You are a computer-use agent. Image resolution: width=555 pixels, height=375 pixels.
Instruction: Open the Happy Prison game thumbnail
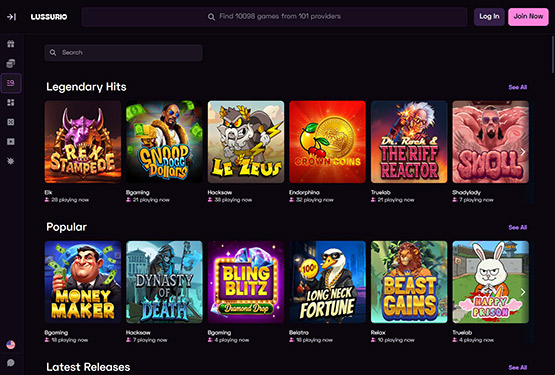point(491,282)
